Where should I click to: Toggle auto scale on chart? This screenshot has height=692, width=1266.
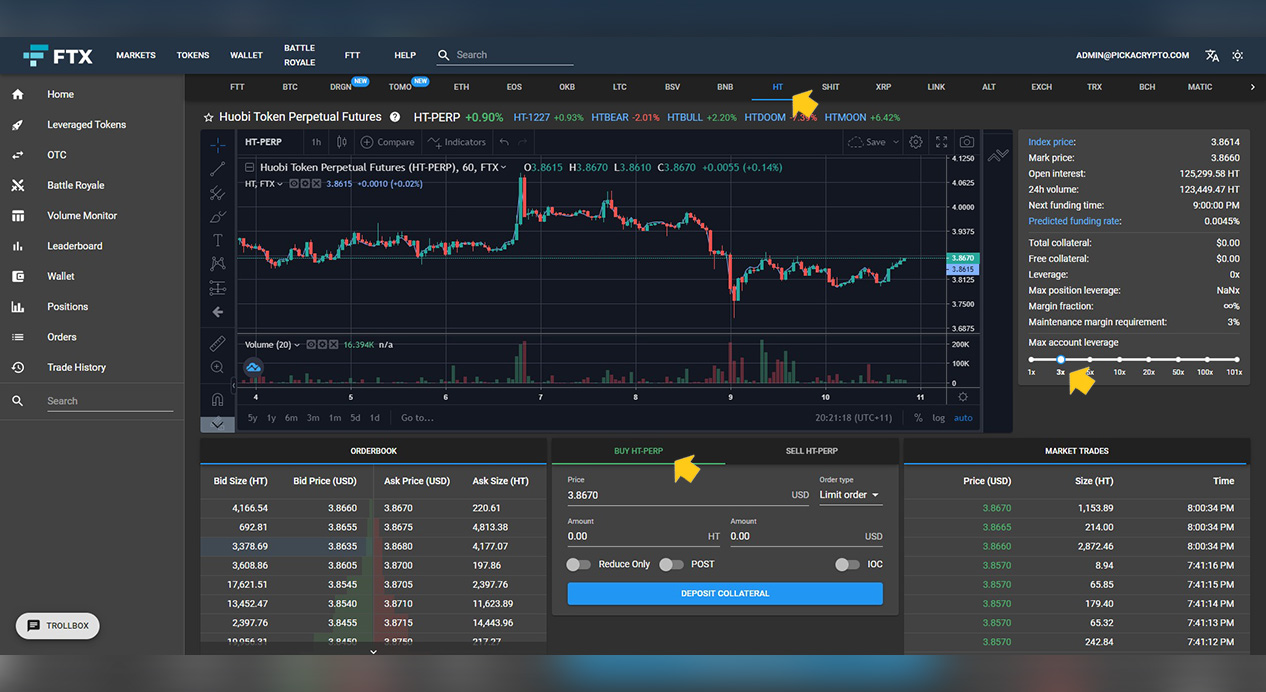tap(962, 418)
